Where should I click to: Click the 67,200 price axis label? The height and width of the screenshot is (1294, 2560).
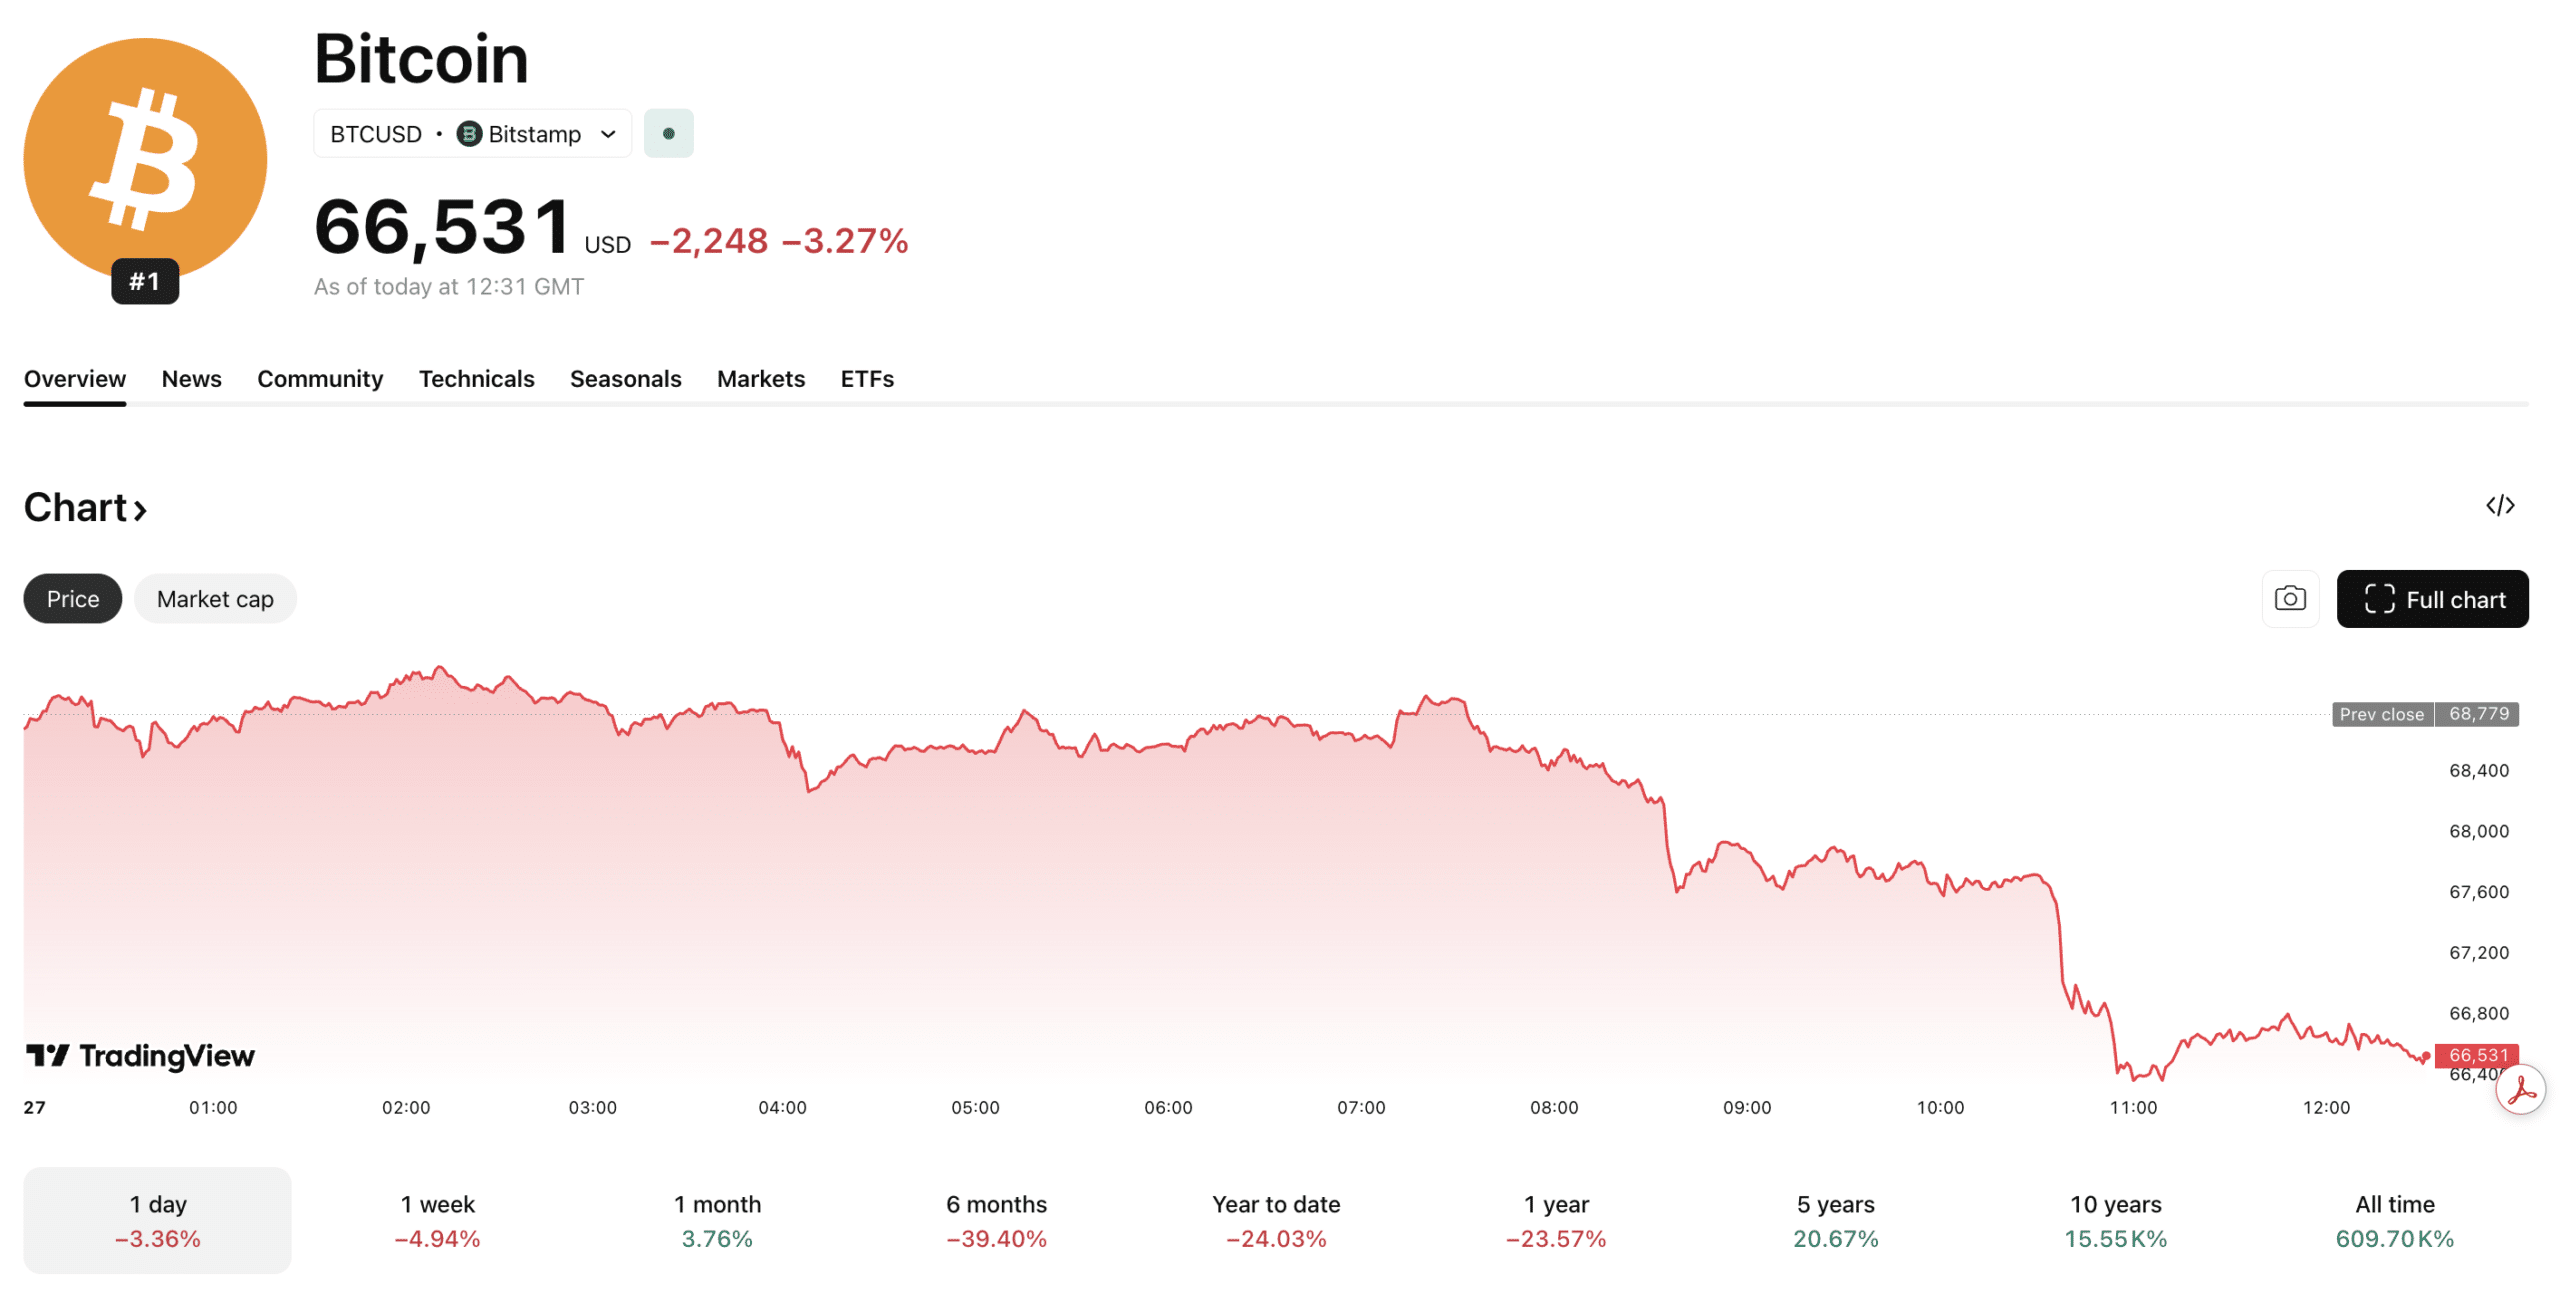[2478, 952]
